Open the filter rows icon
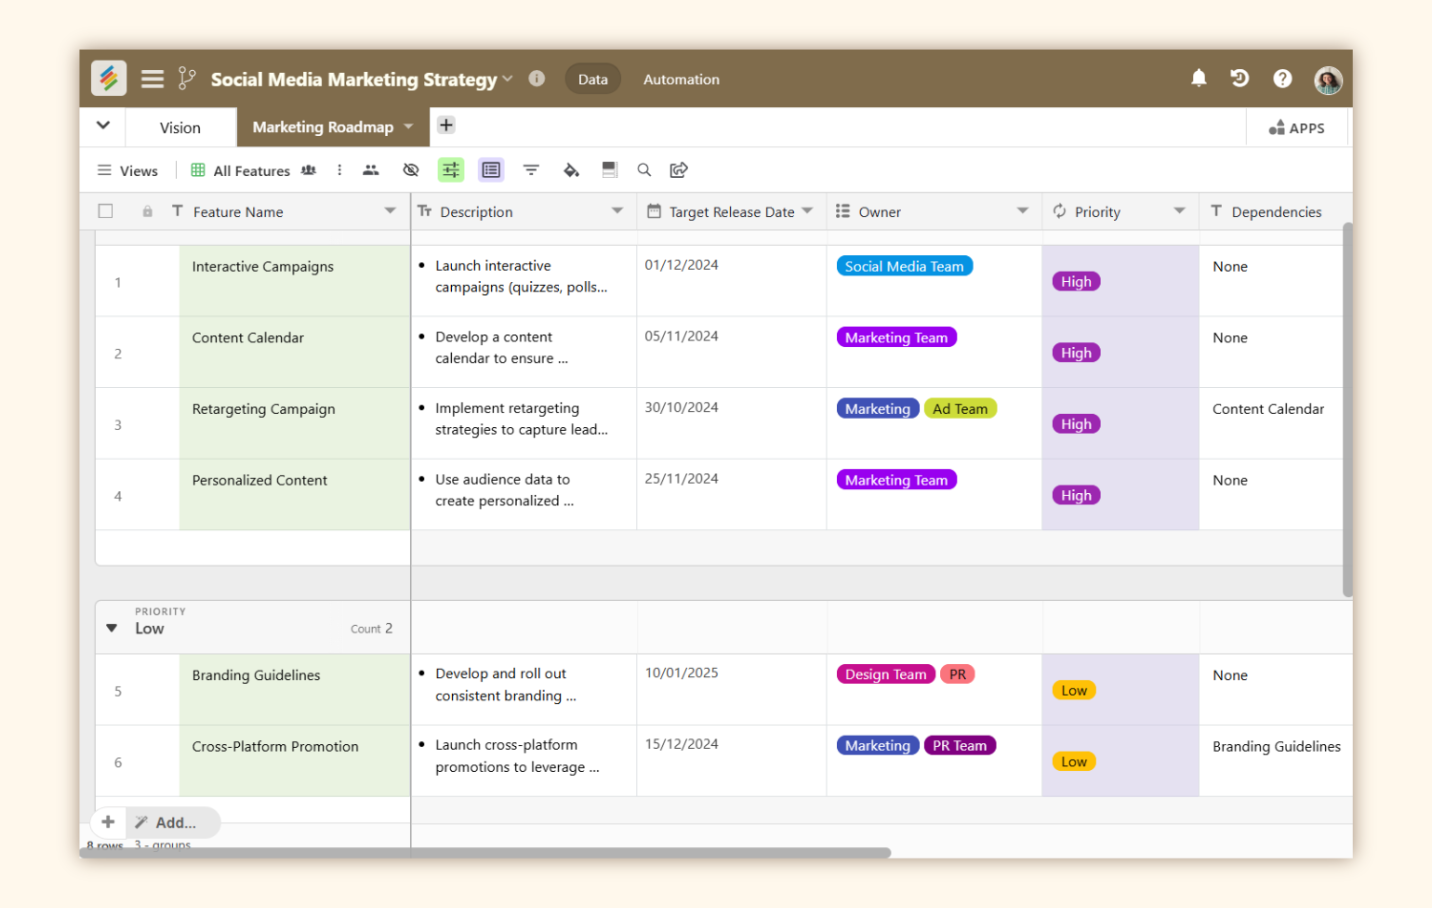 [x=531, y=170]
